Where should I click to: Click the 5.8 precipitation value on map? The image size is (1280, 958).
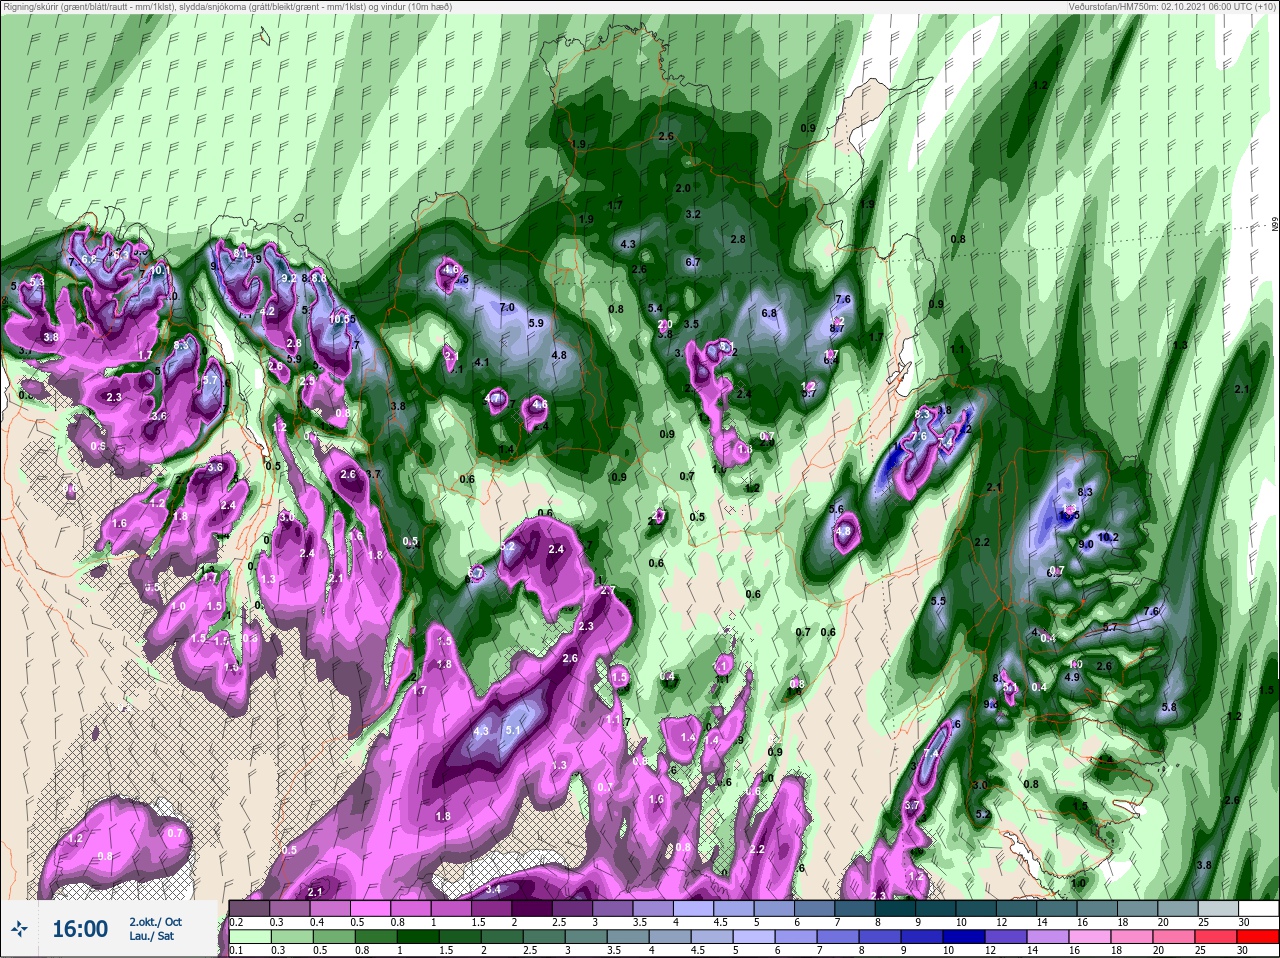(1170, 707)
